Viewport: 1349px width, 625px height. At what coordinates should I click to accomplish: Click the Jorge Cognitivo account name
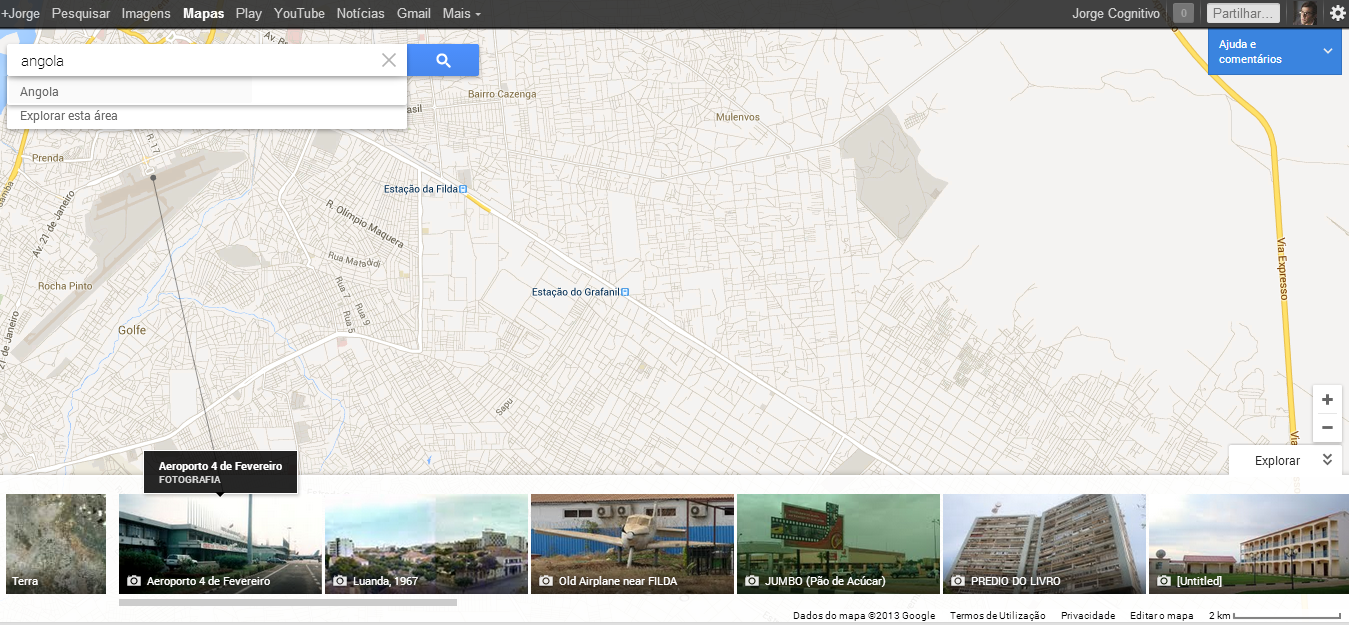coord(1116,13)
